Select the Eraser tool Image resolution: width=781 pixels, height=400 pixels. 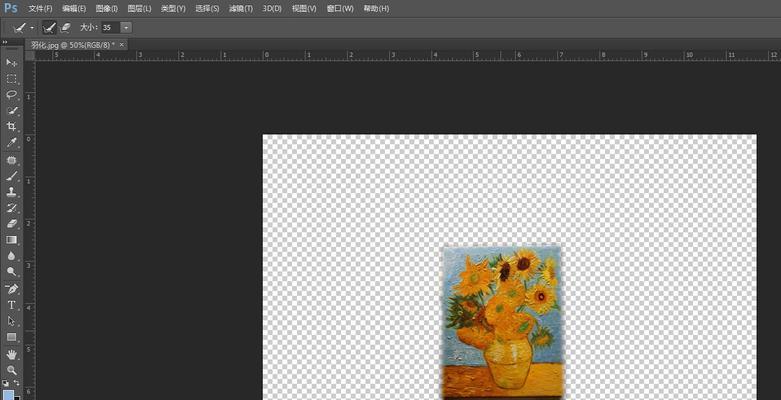pos(11,224)
